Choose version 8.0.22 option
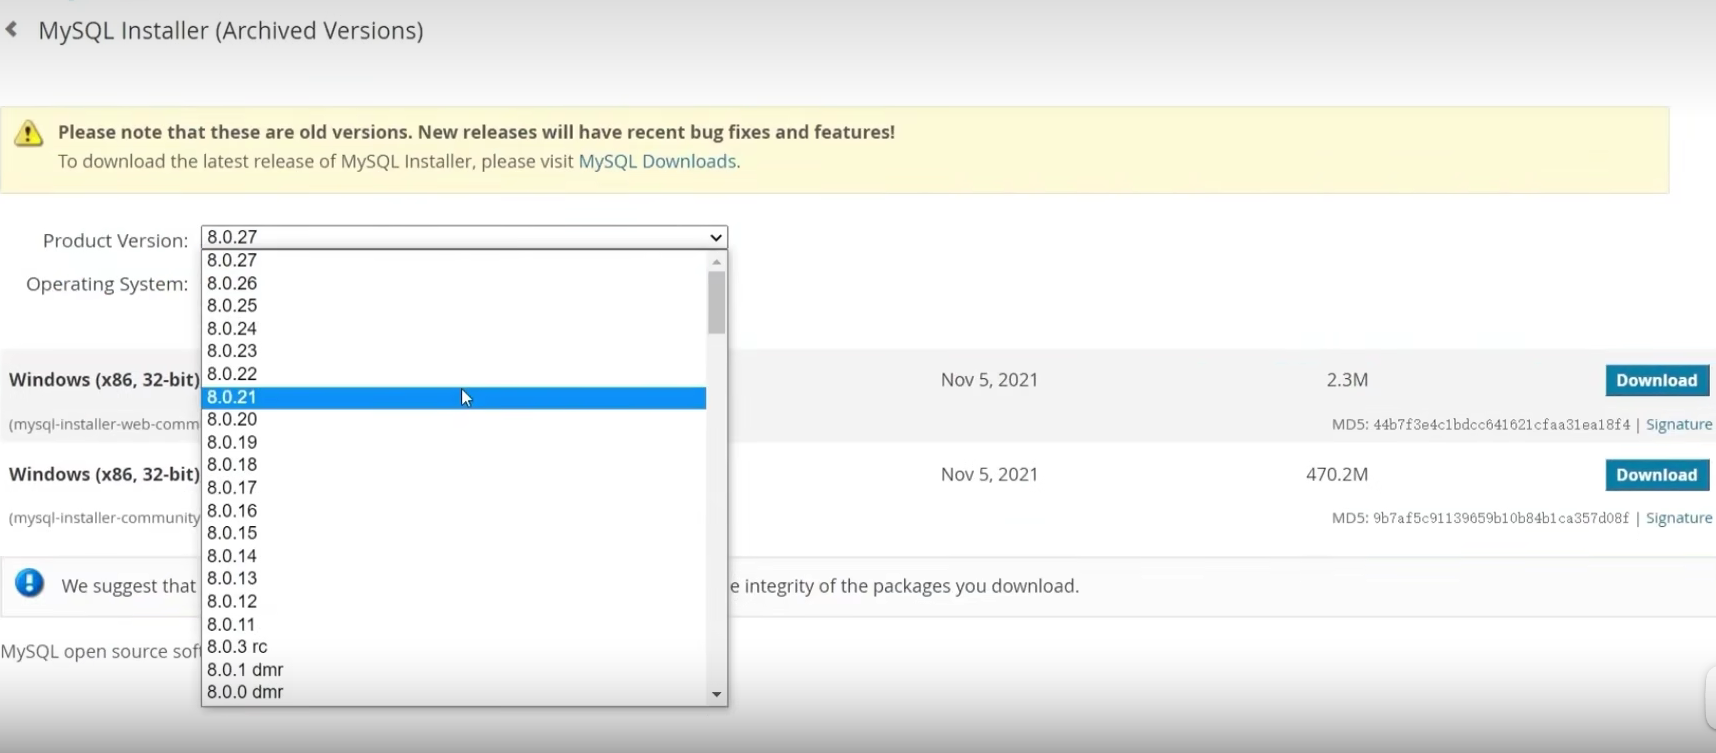 click(x=454, y=374)
